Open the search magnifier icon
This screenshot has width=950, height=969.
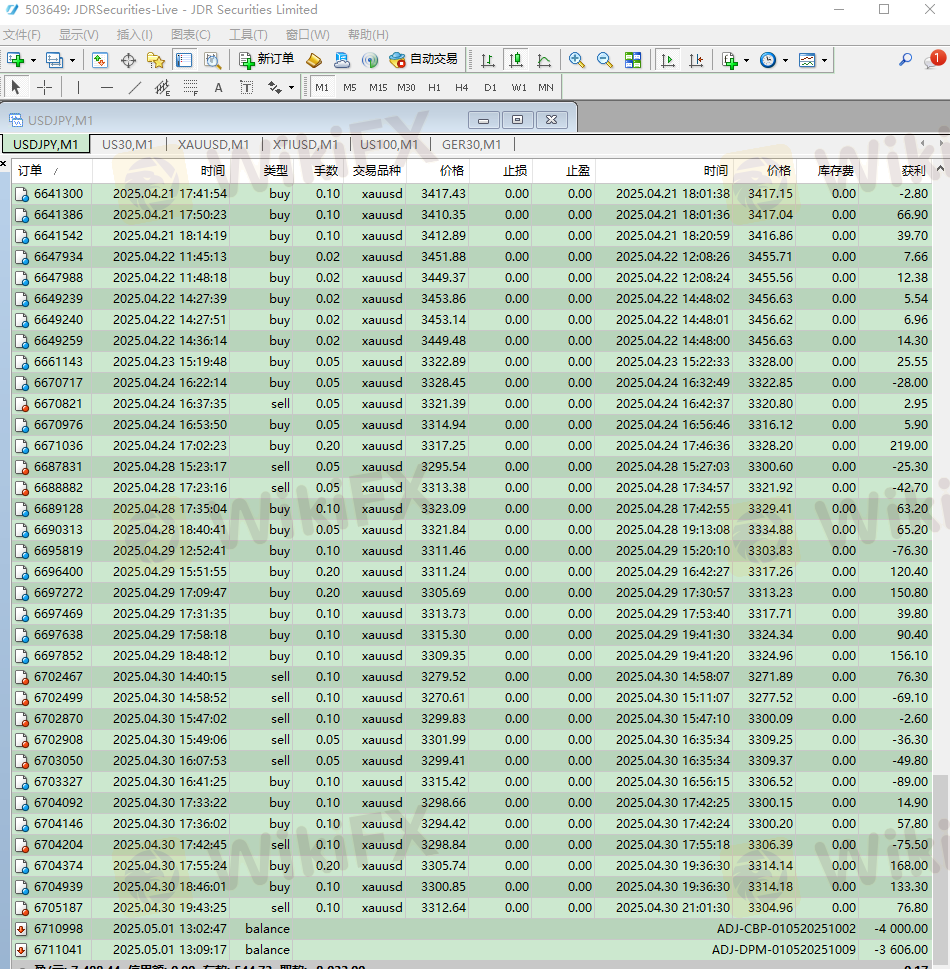[x=905, y=60]
